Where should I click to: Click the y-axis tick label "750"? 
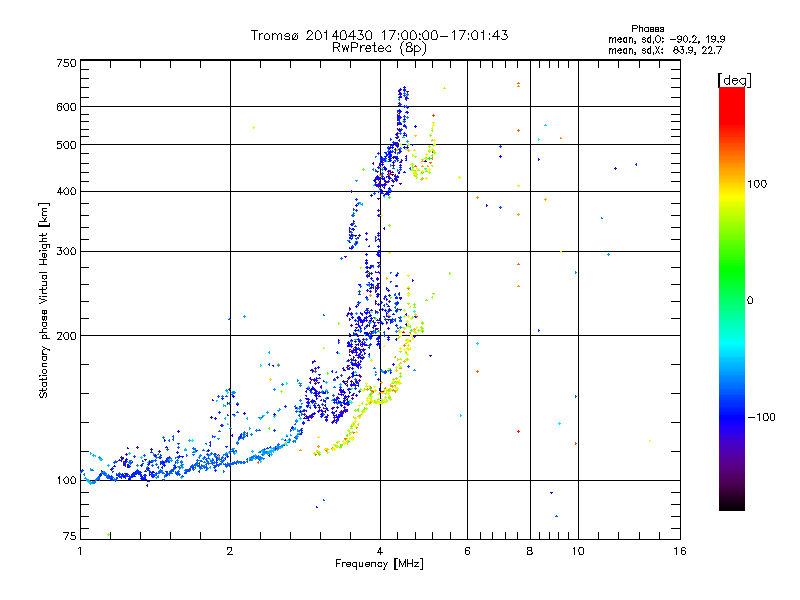click(x=66, y=63)
